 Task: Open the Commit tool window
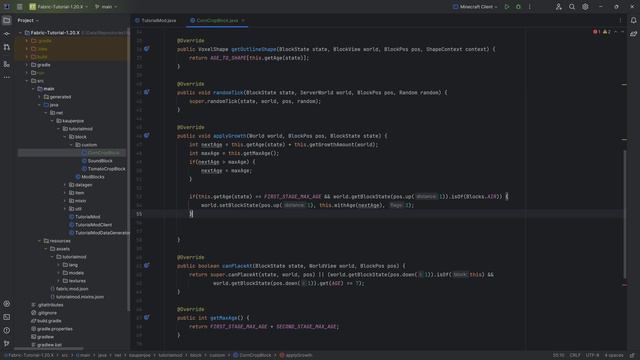pyautogui.click(x=7, y=34)
